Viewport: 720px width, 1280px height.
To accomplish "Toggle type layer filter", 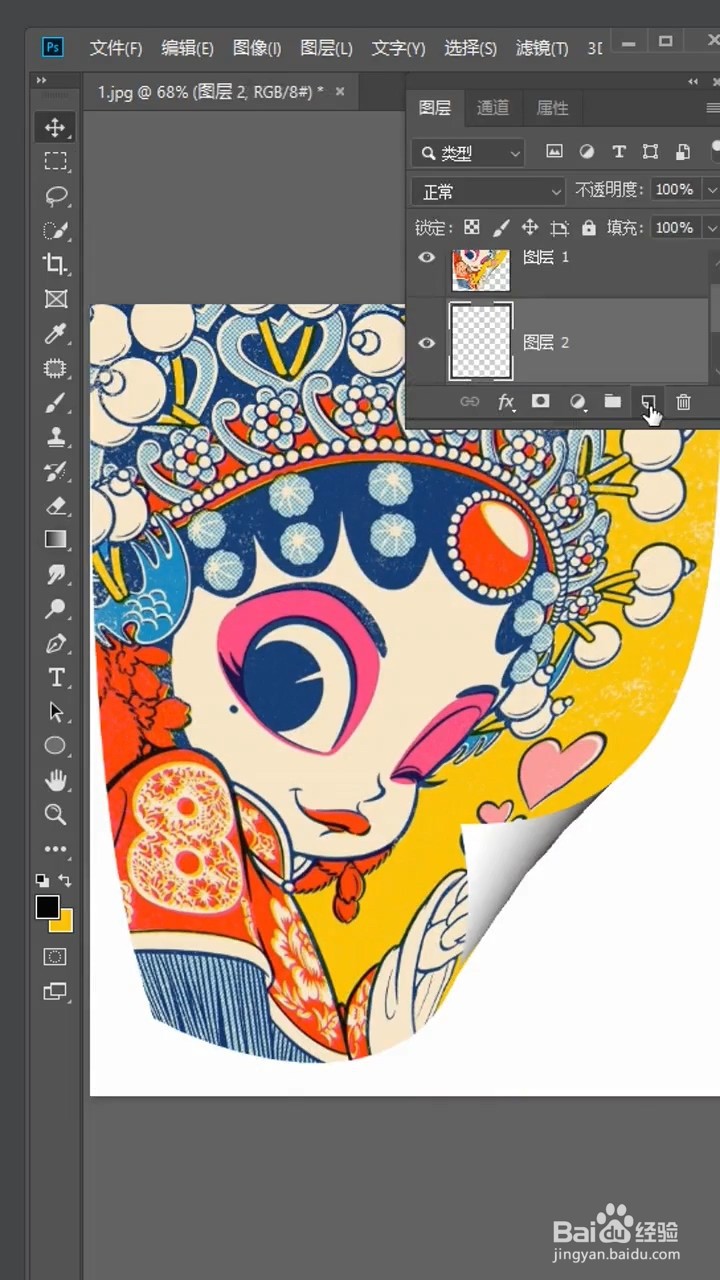I will [619, 152].
